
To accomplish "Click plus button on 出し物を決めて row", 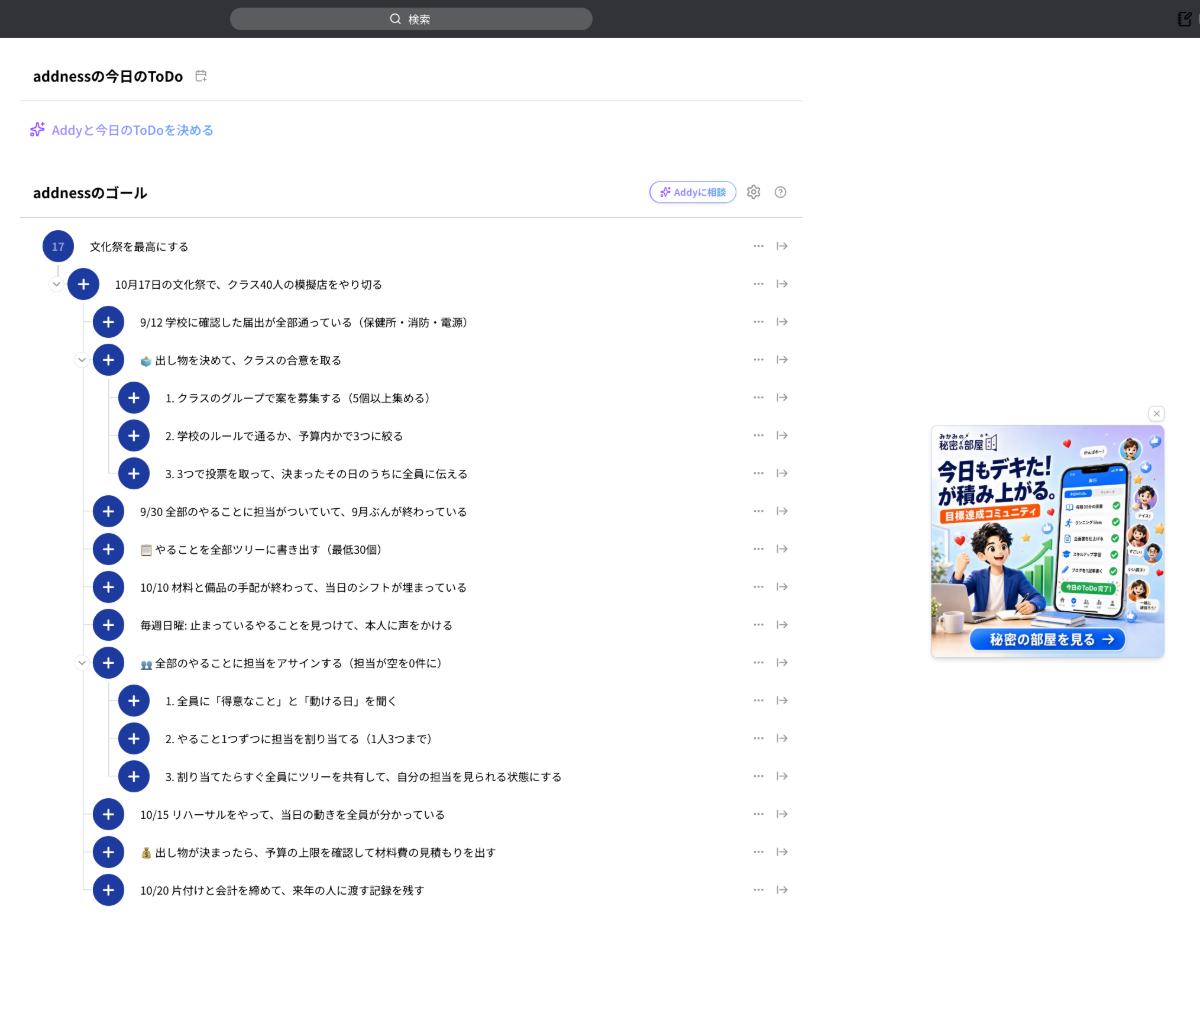I will (108, 360).
